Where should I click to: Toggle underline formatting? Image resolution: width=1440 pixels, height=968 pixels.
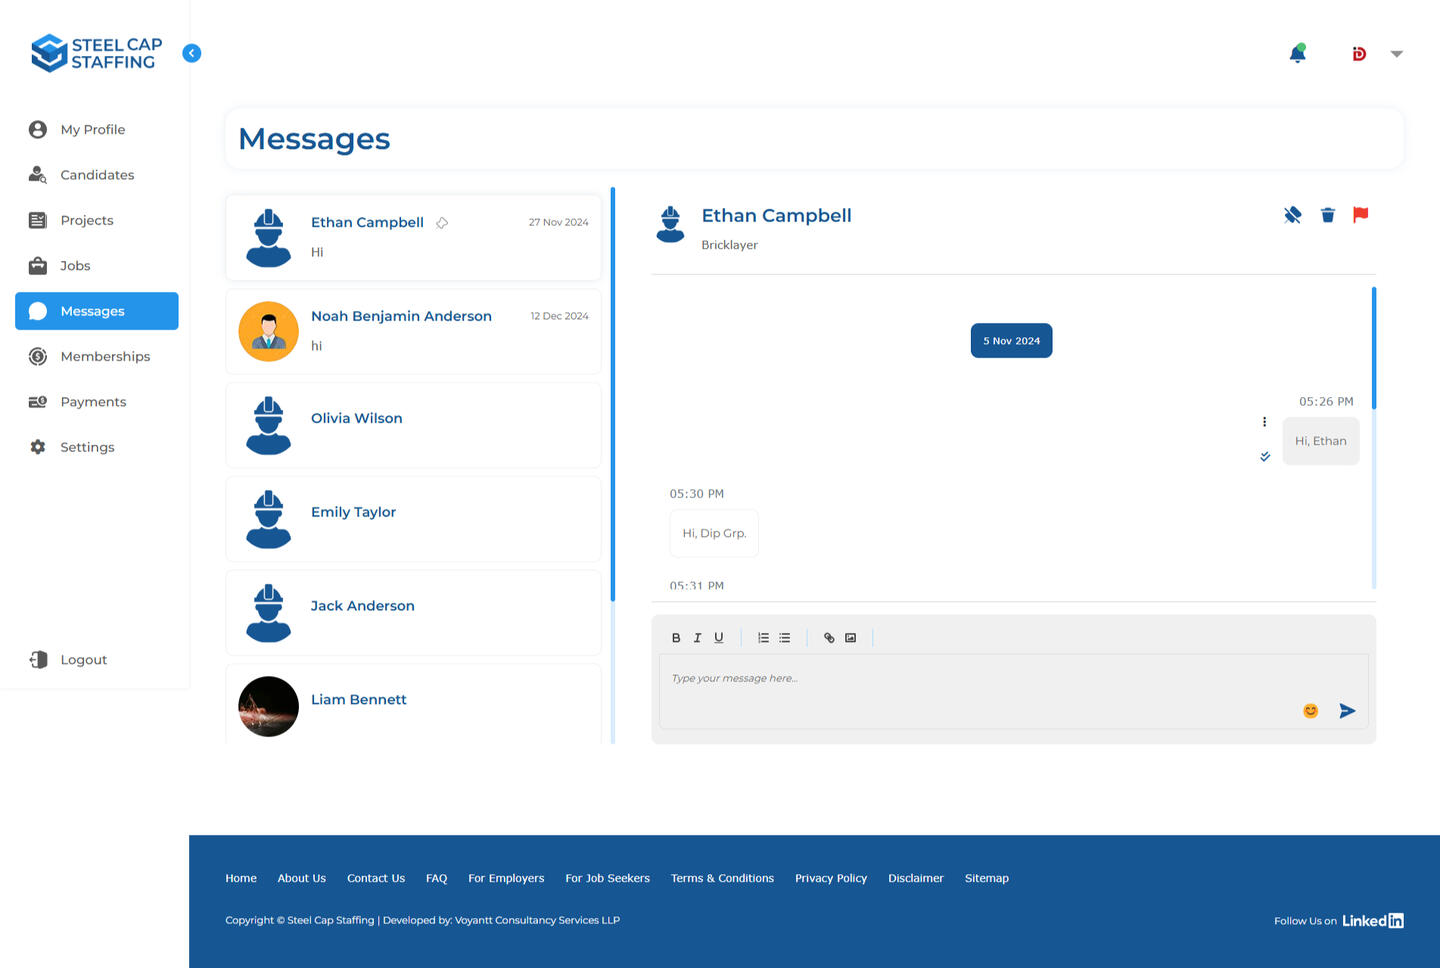[718, 638]
